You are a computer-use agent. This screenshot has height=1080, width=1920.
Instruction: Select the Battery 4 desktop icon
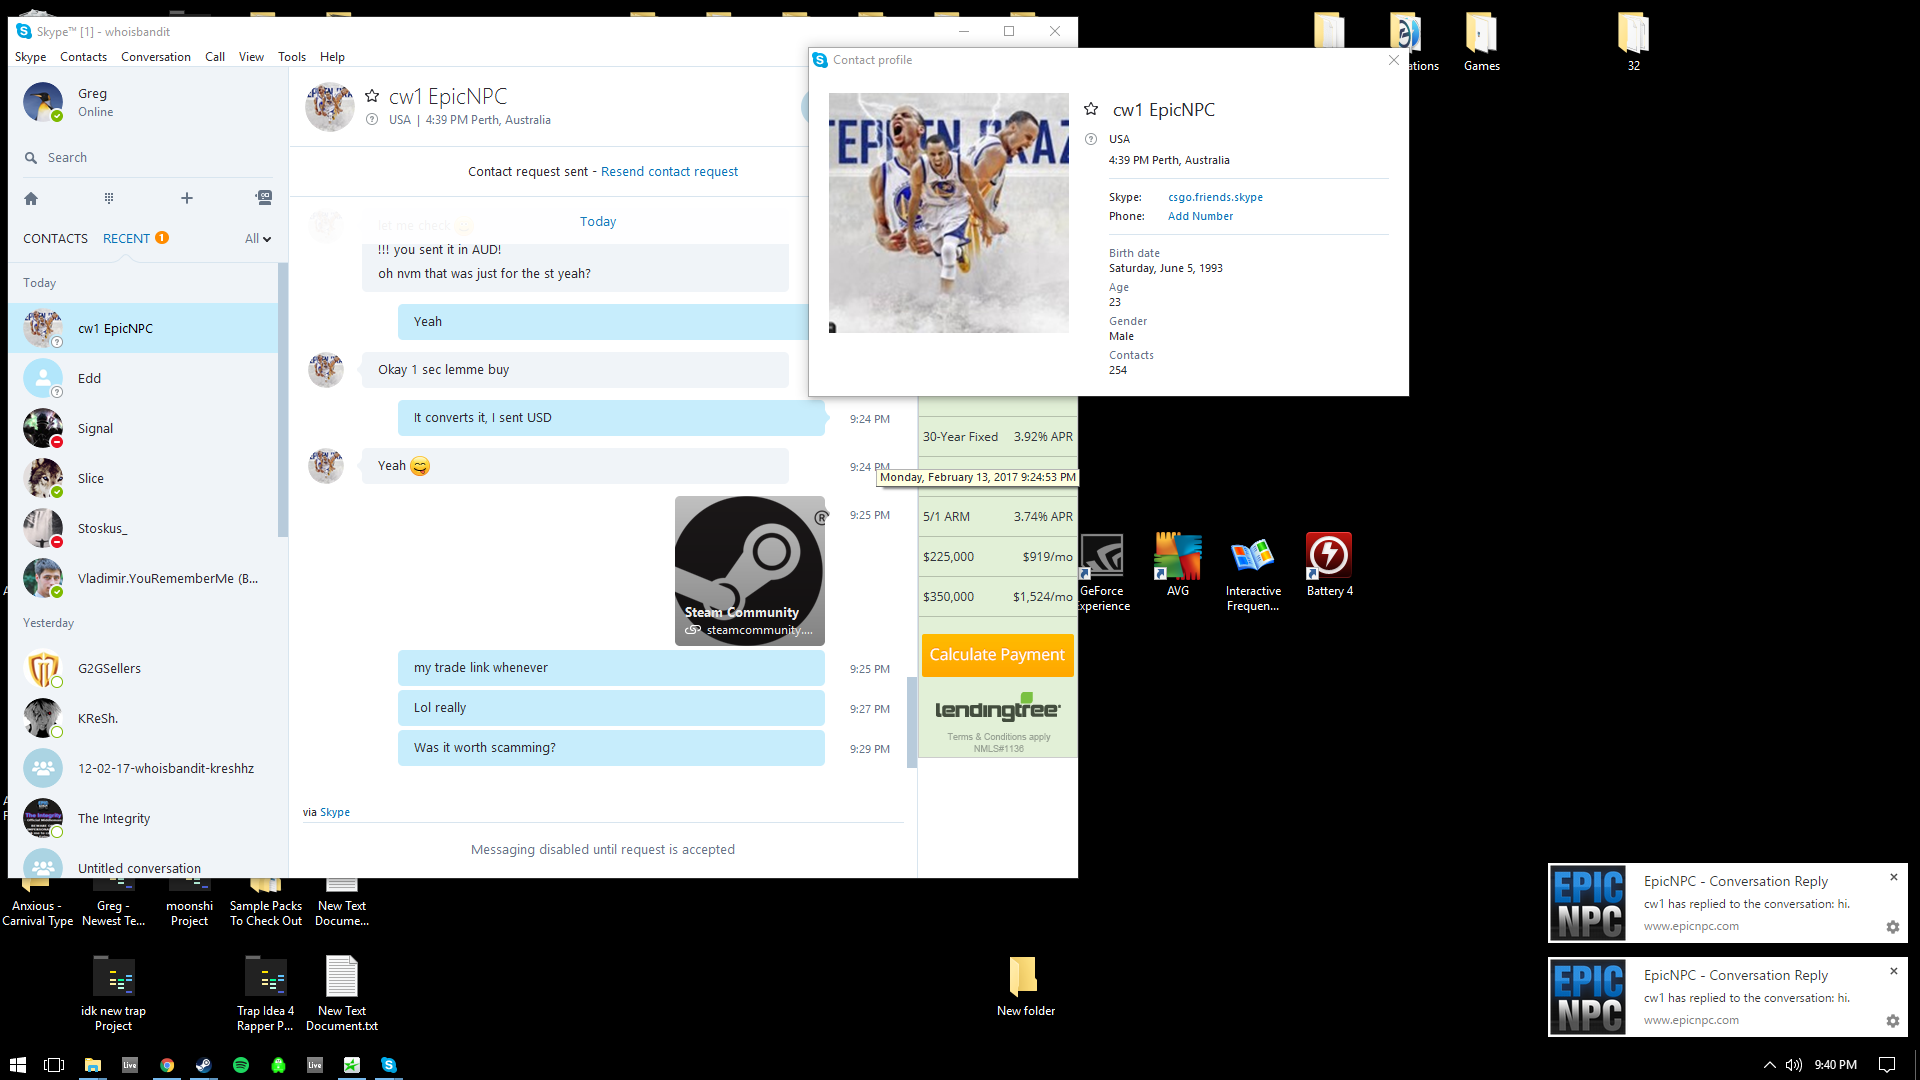coord(1329,565)
